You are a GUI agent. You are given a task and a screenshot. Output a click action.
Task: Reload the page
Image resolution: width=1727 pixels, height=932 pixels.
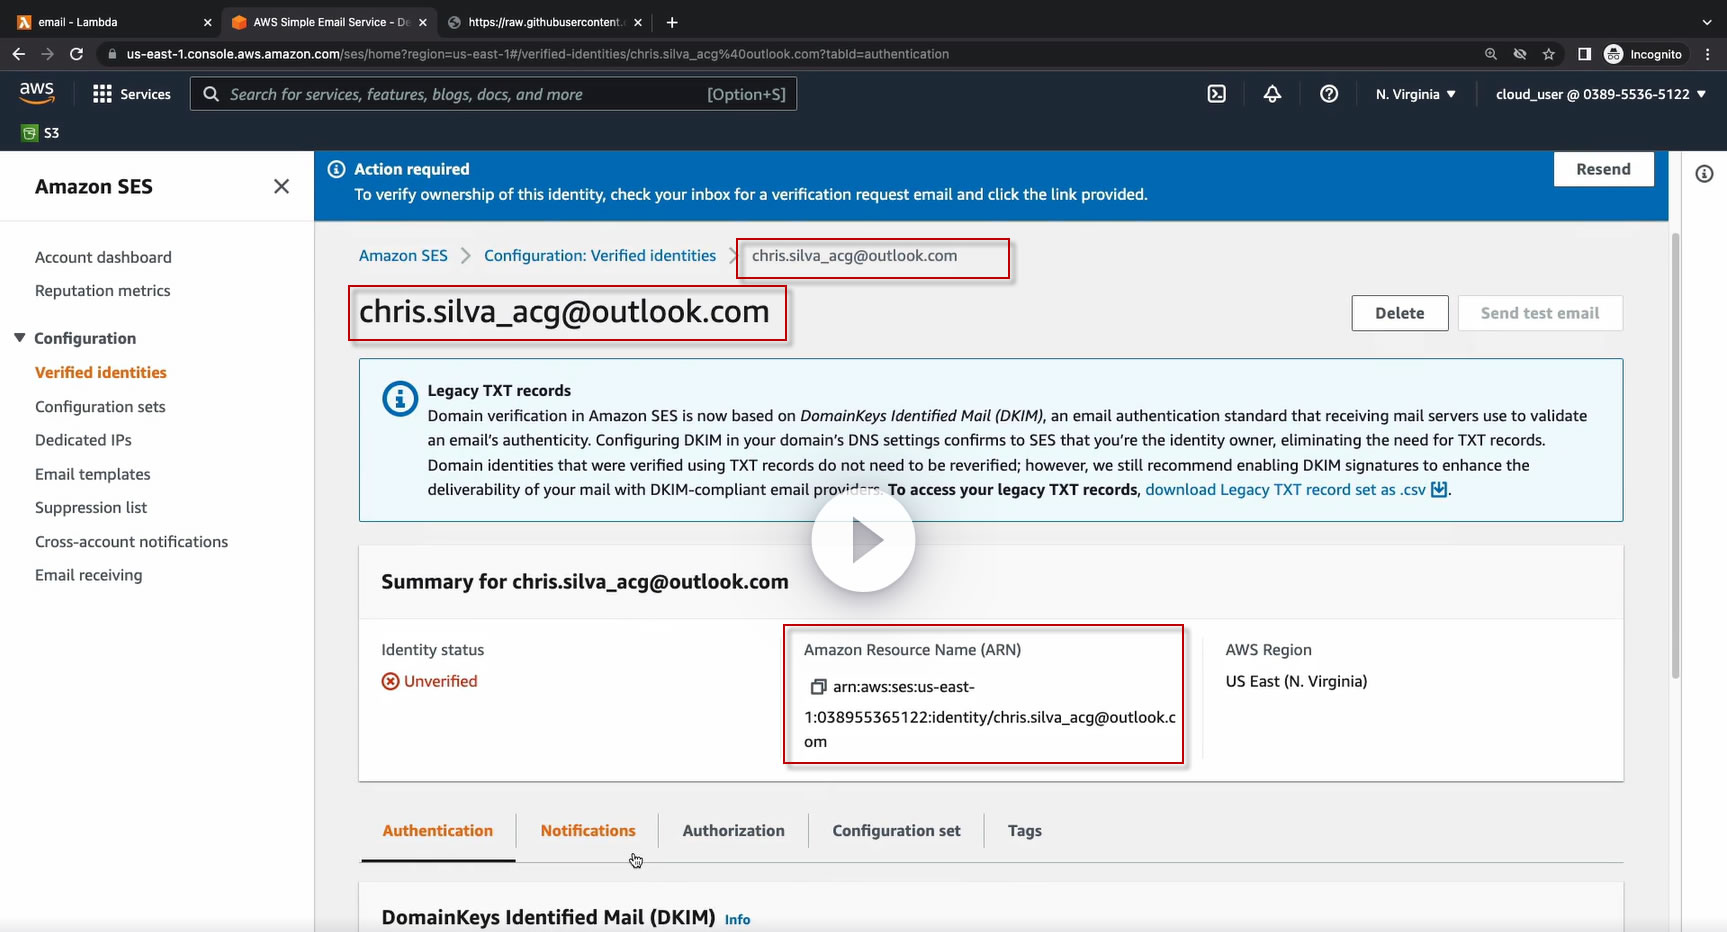click(76, 54)
